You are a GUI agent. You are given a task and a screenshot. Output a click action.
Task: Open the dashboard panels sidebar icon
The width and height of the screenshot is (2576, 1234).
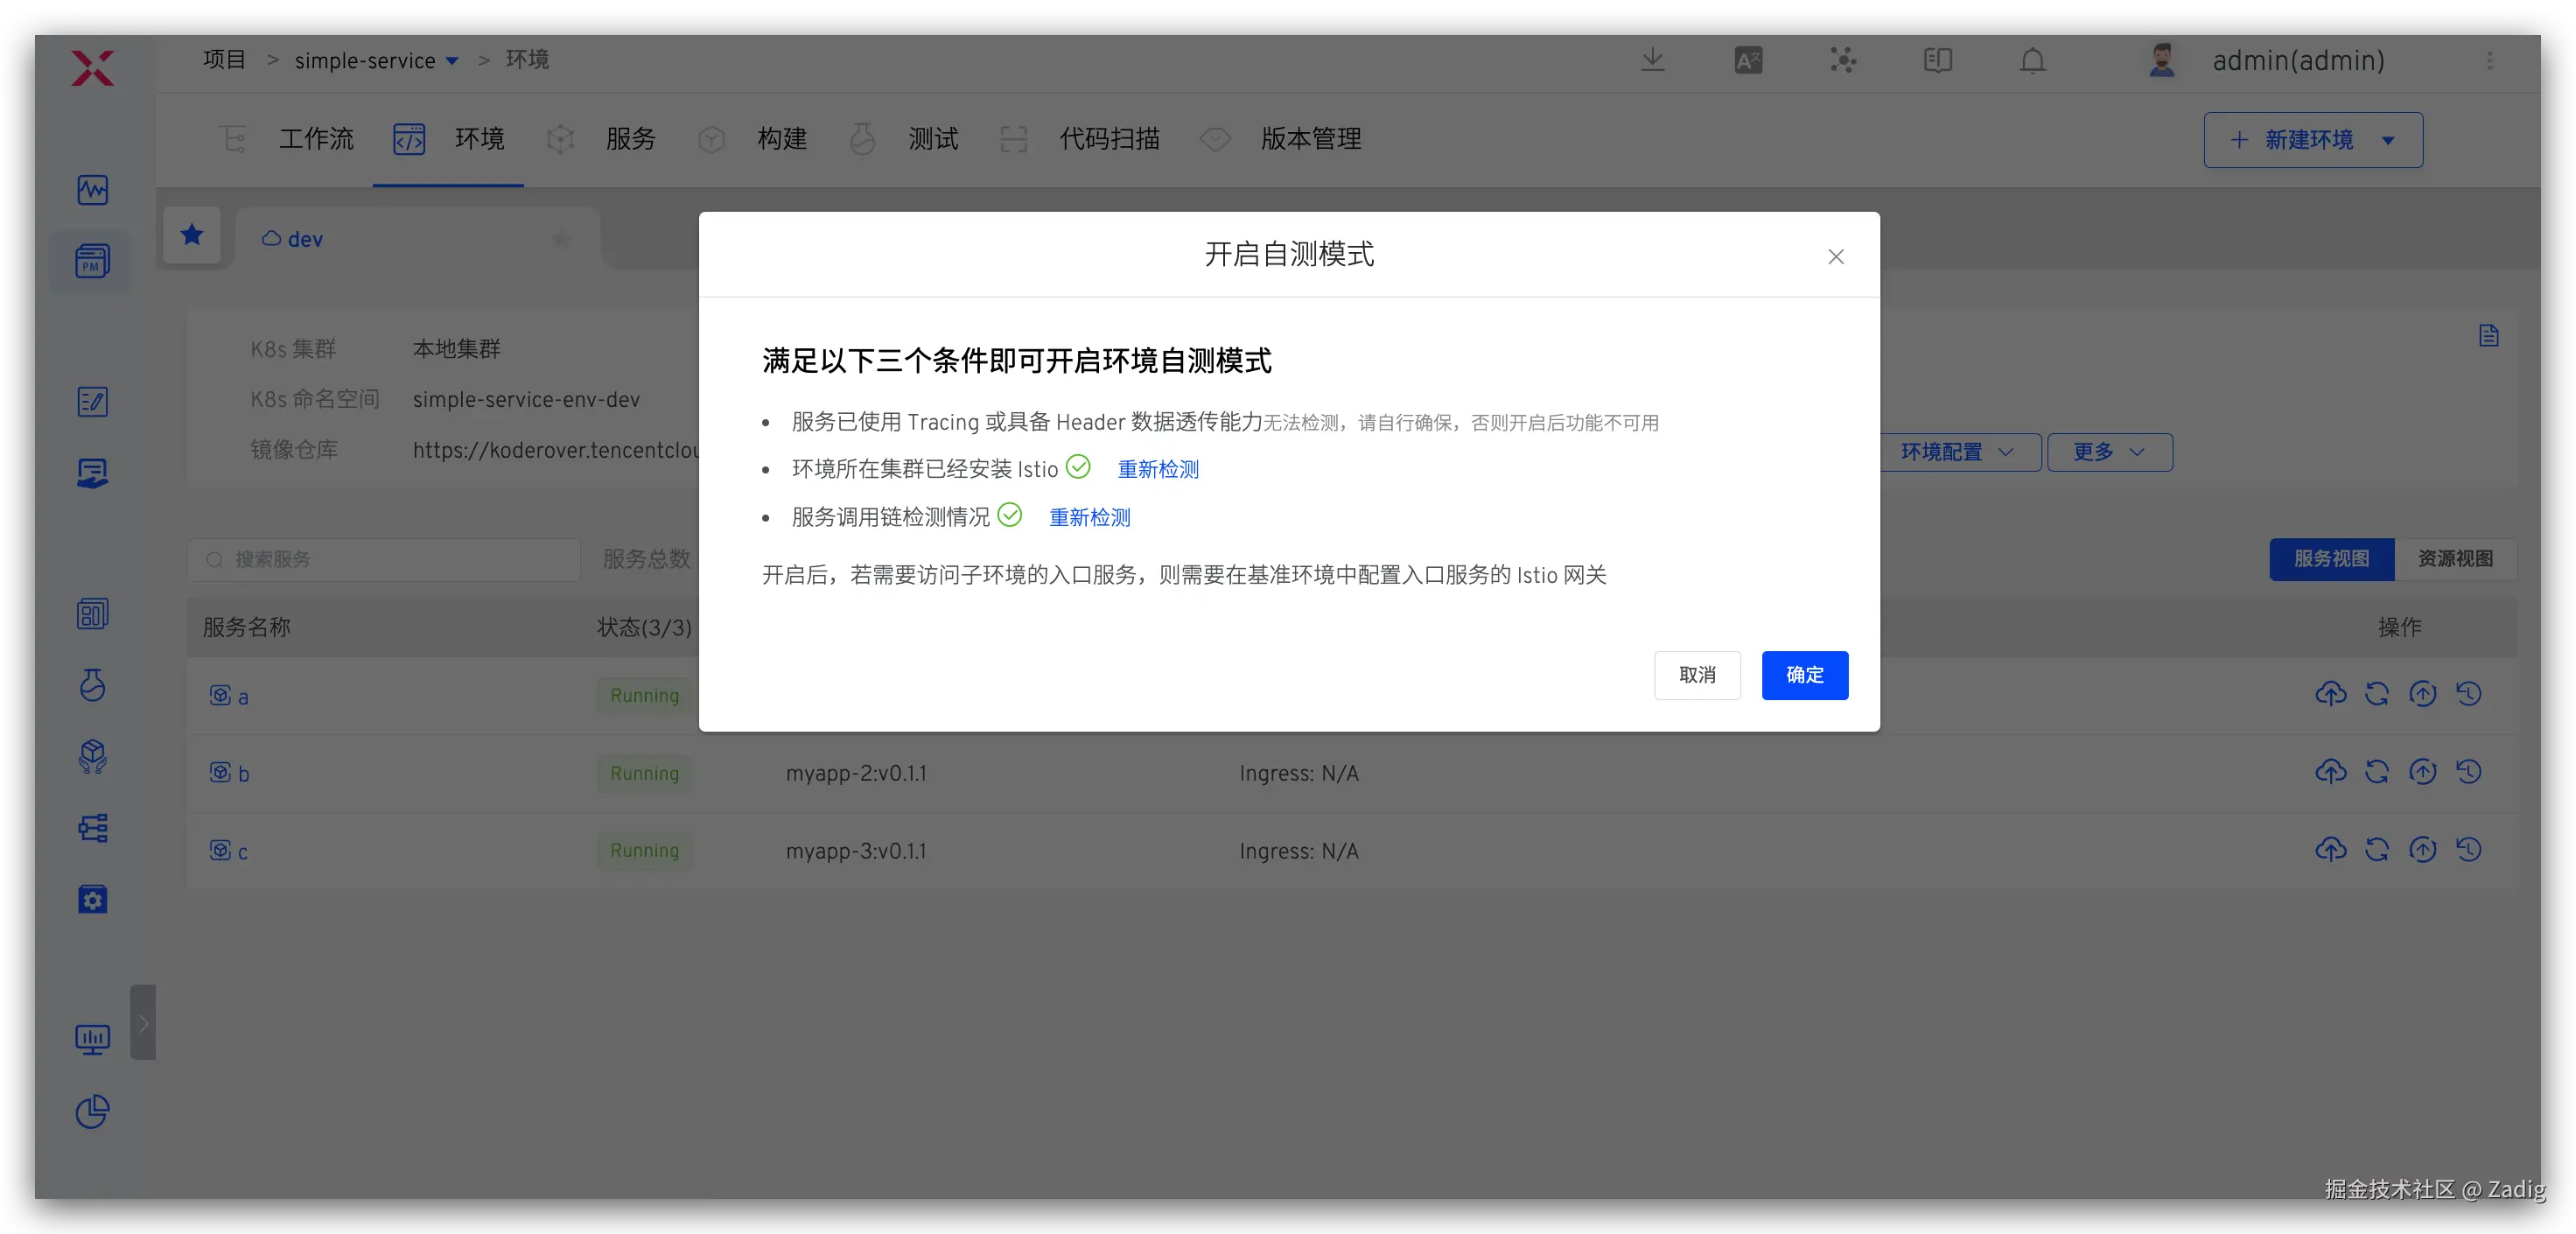tap(92, 614)
